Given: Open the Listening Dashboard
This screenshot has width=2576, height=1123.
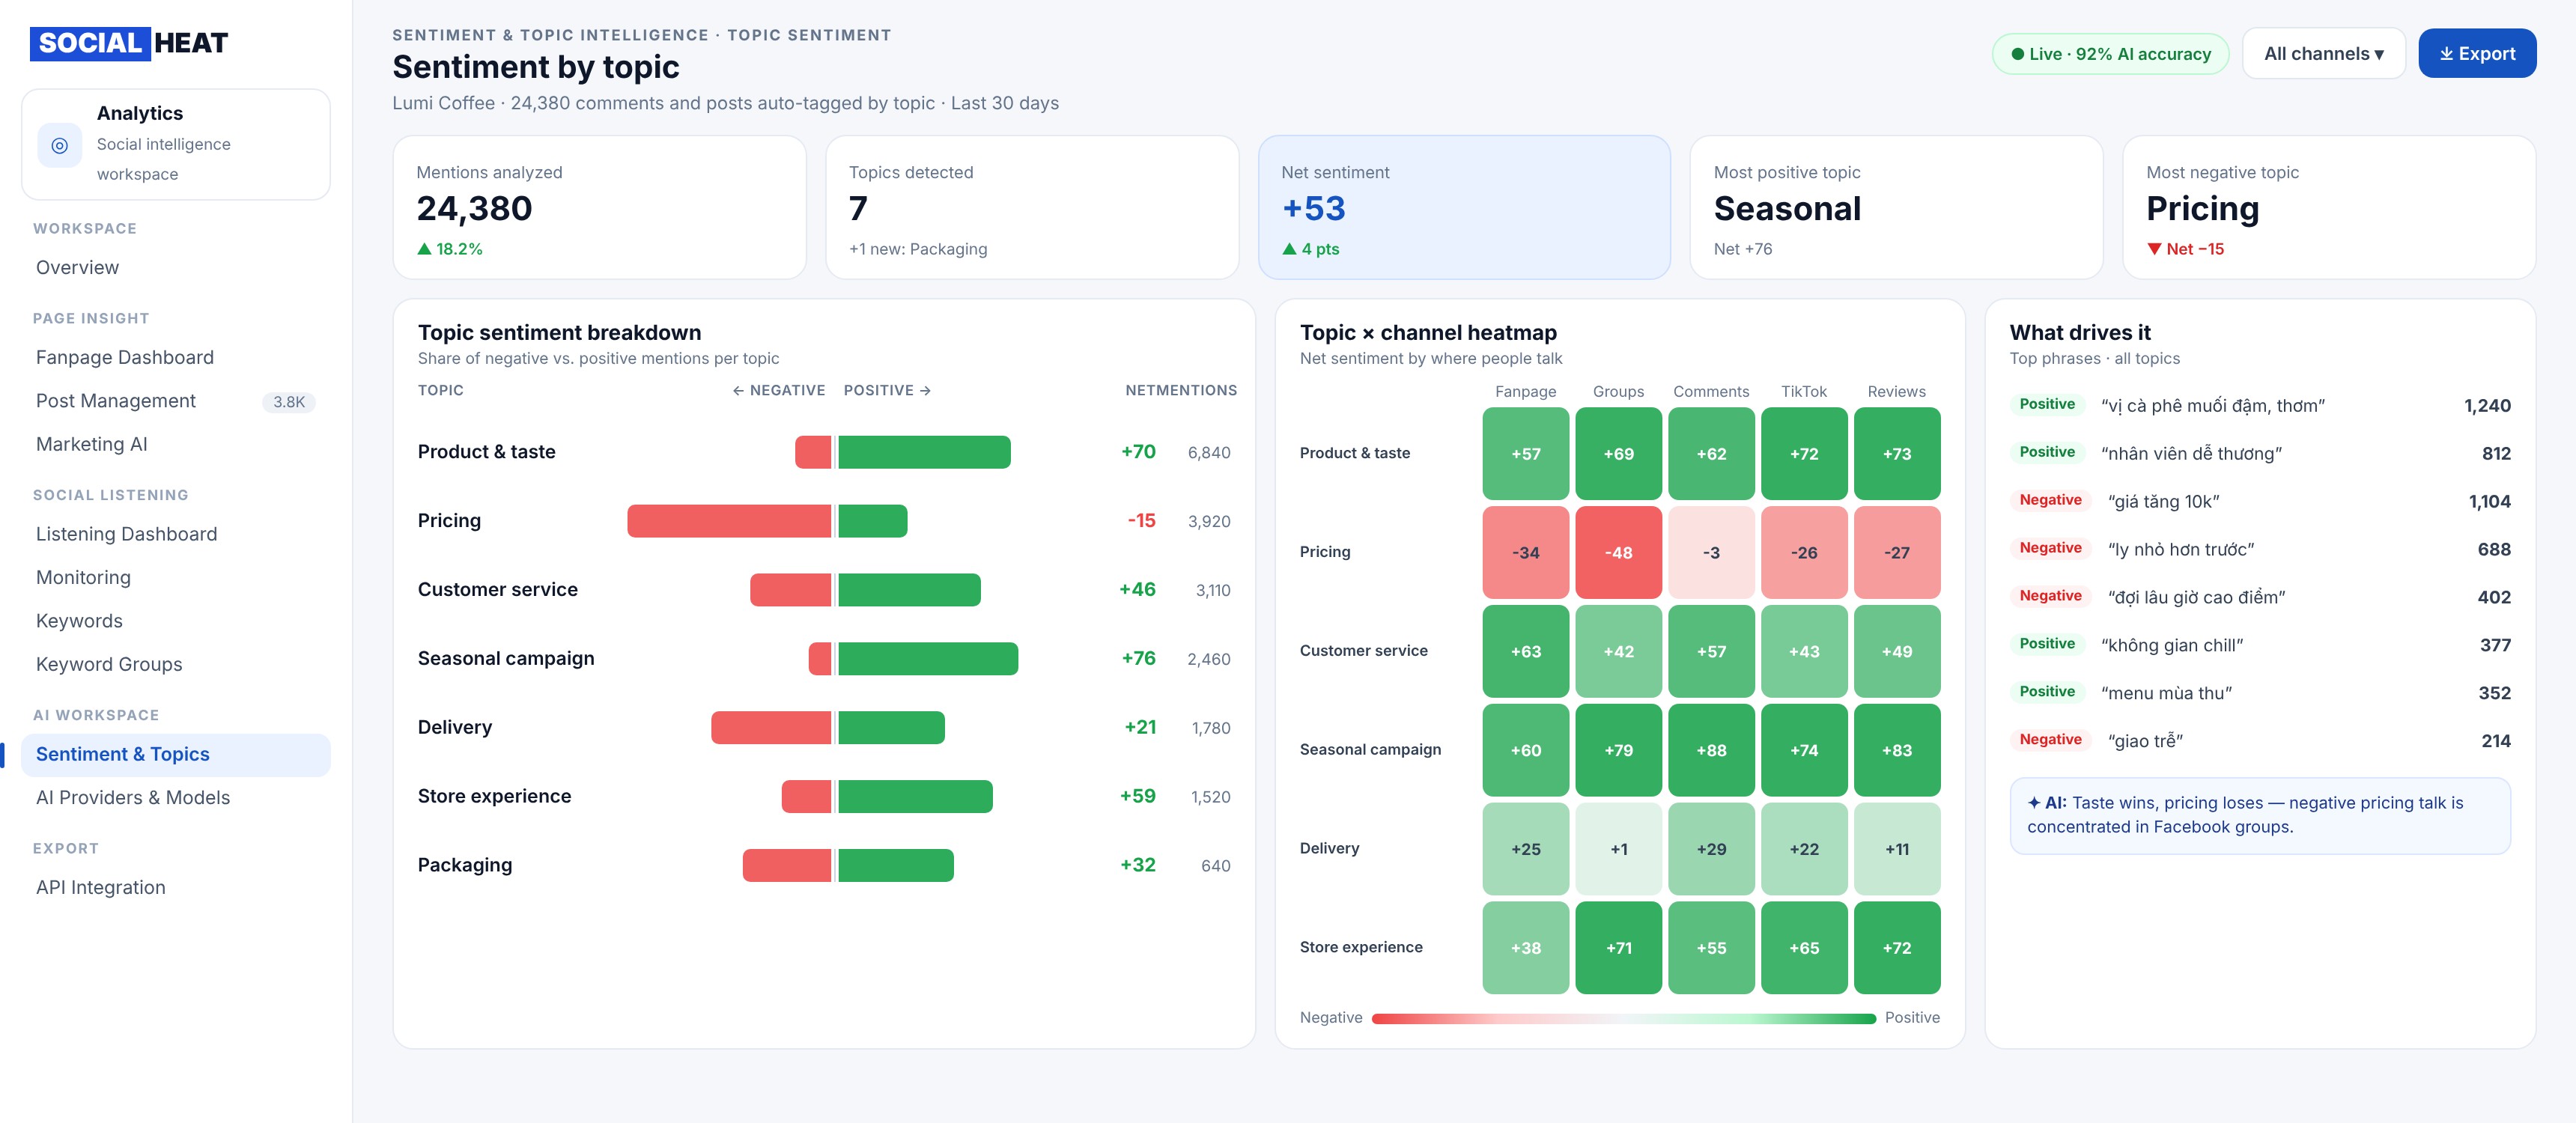Looking at the screenshot, I should click(176, 535).
